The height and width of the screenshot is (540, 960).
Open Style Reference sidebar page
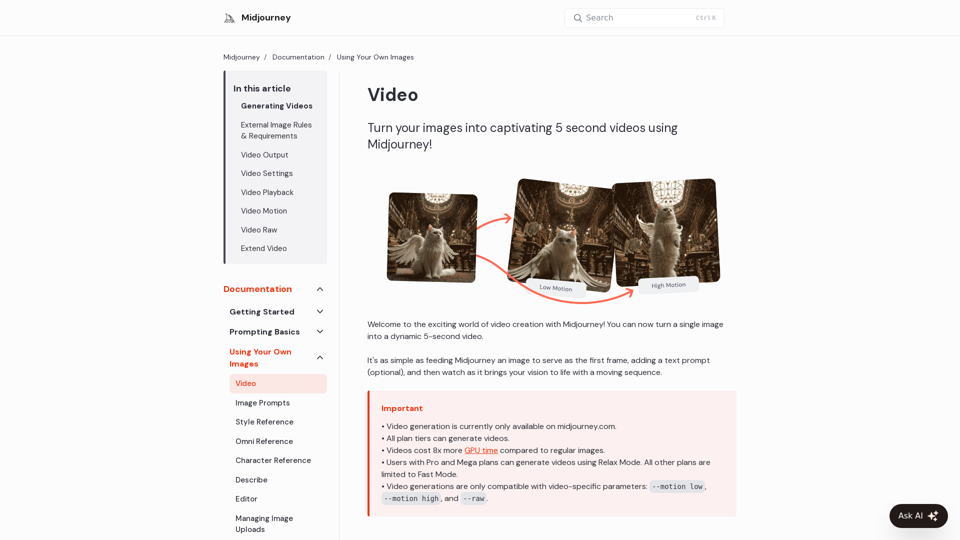[264, 422]
